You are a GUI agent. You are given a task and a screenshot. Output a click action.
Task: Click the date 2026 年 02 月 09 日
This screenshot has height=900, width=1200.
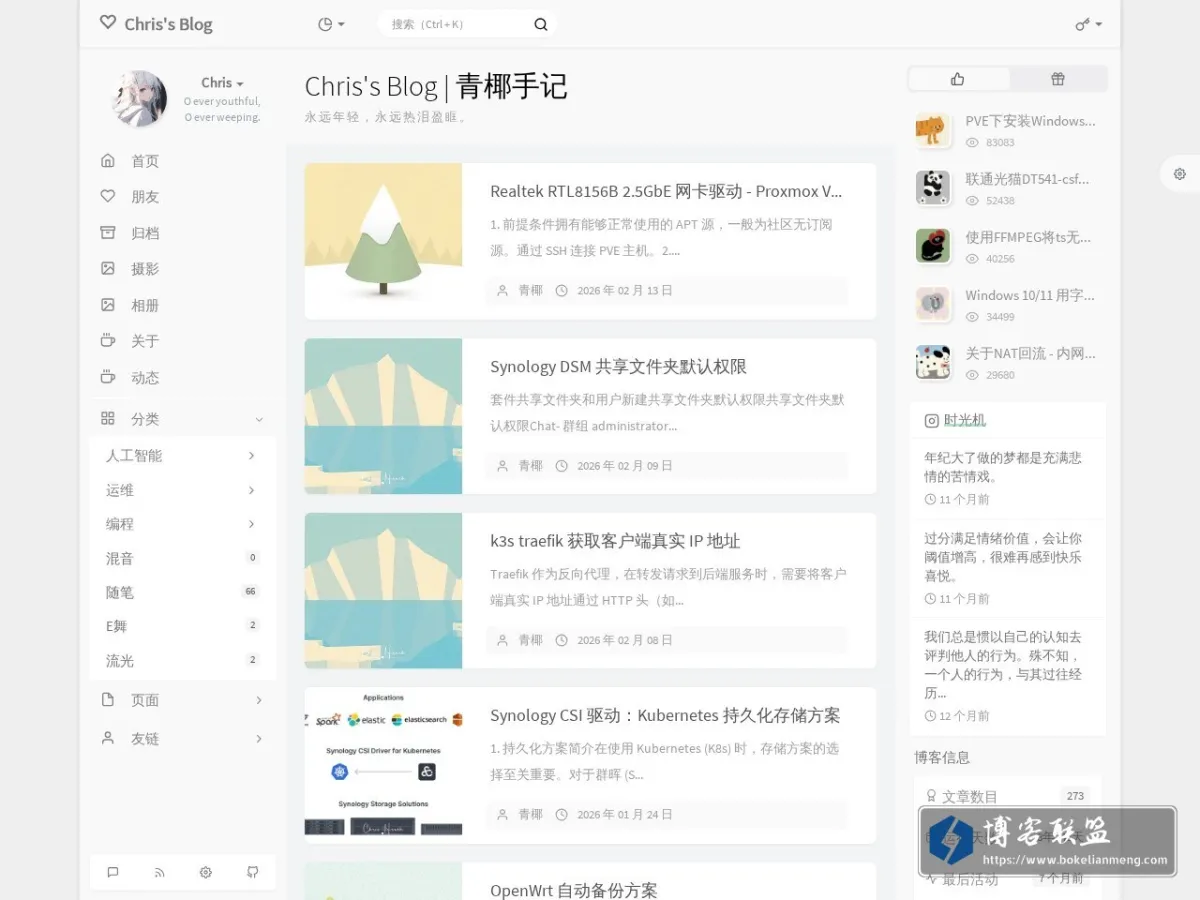[x=625, y=466]
